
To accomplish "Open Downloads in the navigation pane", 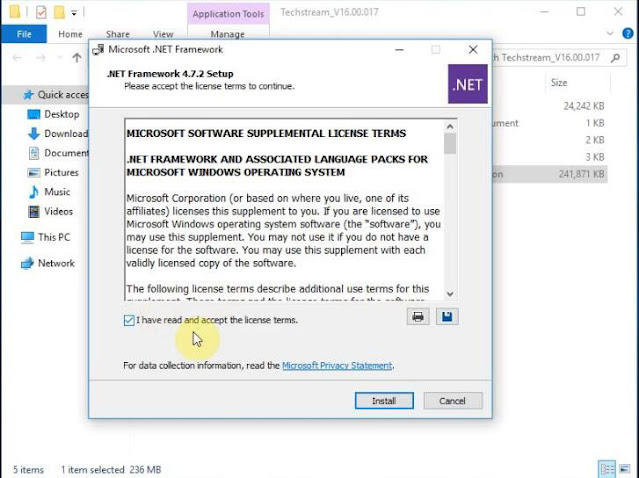I will click(x=57, y=134).
